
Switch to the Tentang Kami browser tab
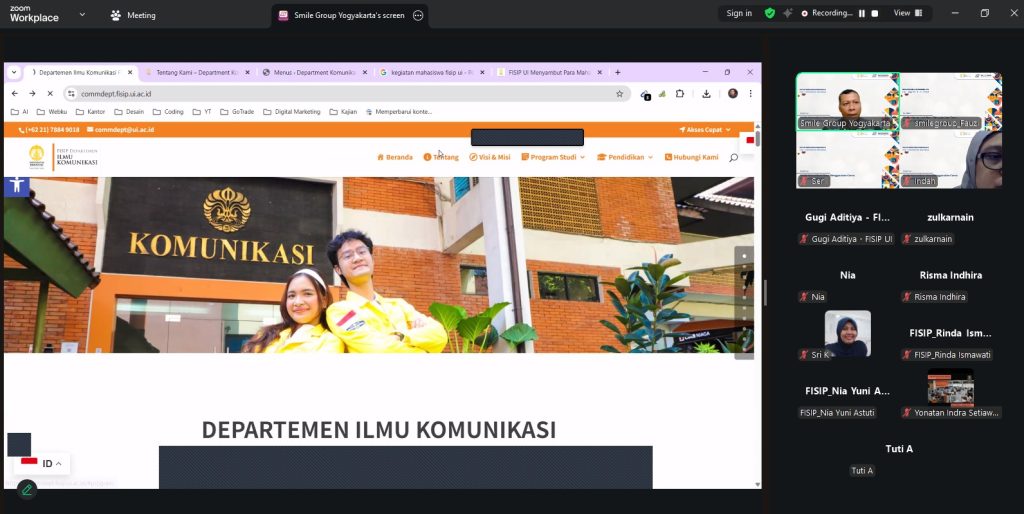point(193,72)
